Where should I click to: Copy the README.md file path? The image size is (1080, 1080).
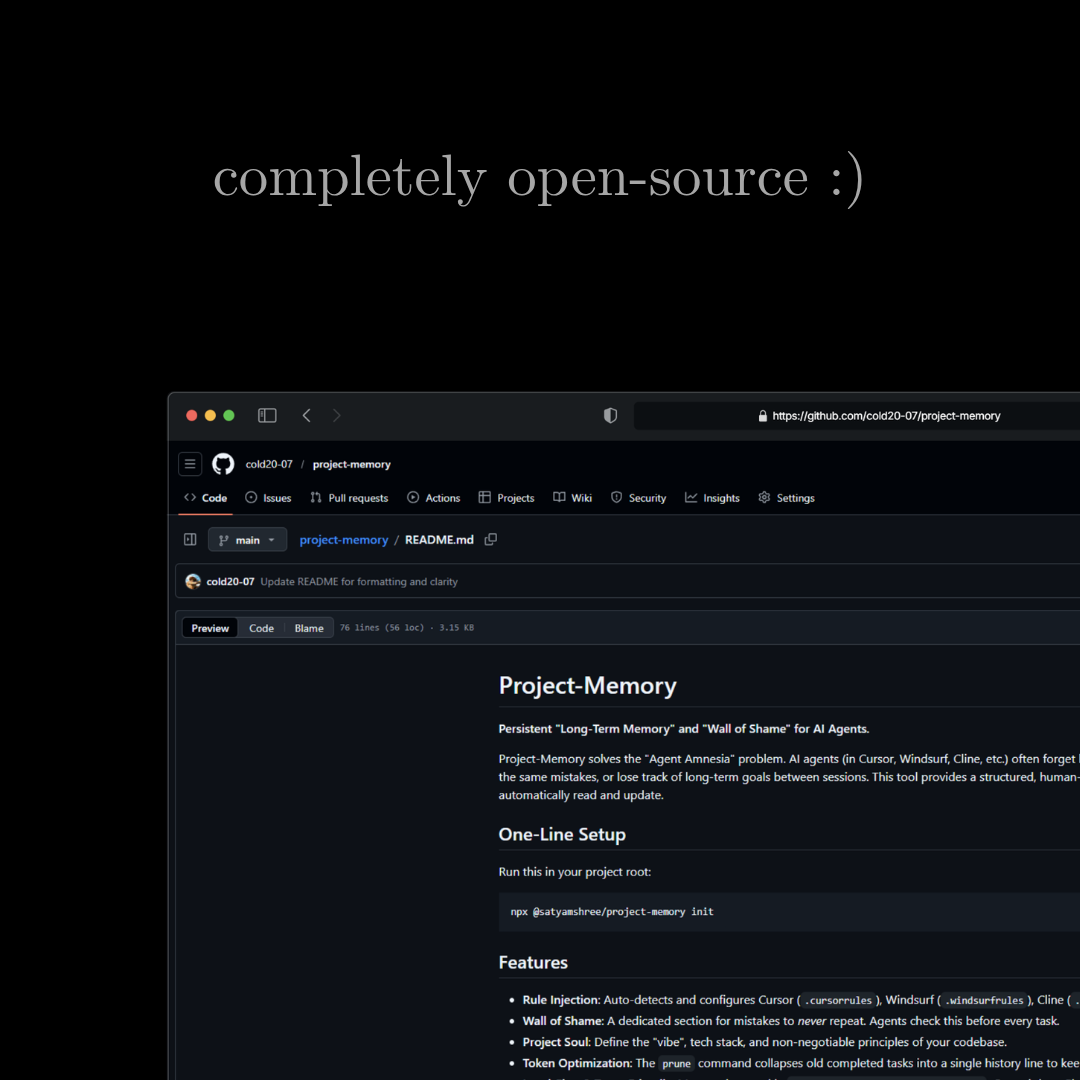coord(491,540)
